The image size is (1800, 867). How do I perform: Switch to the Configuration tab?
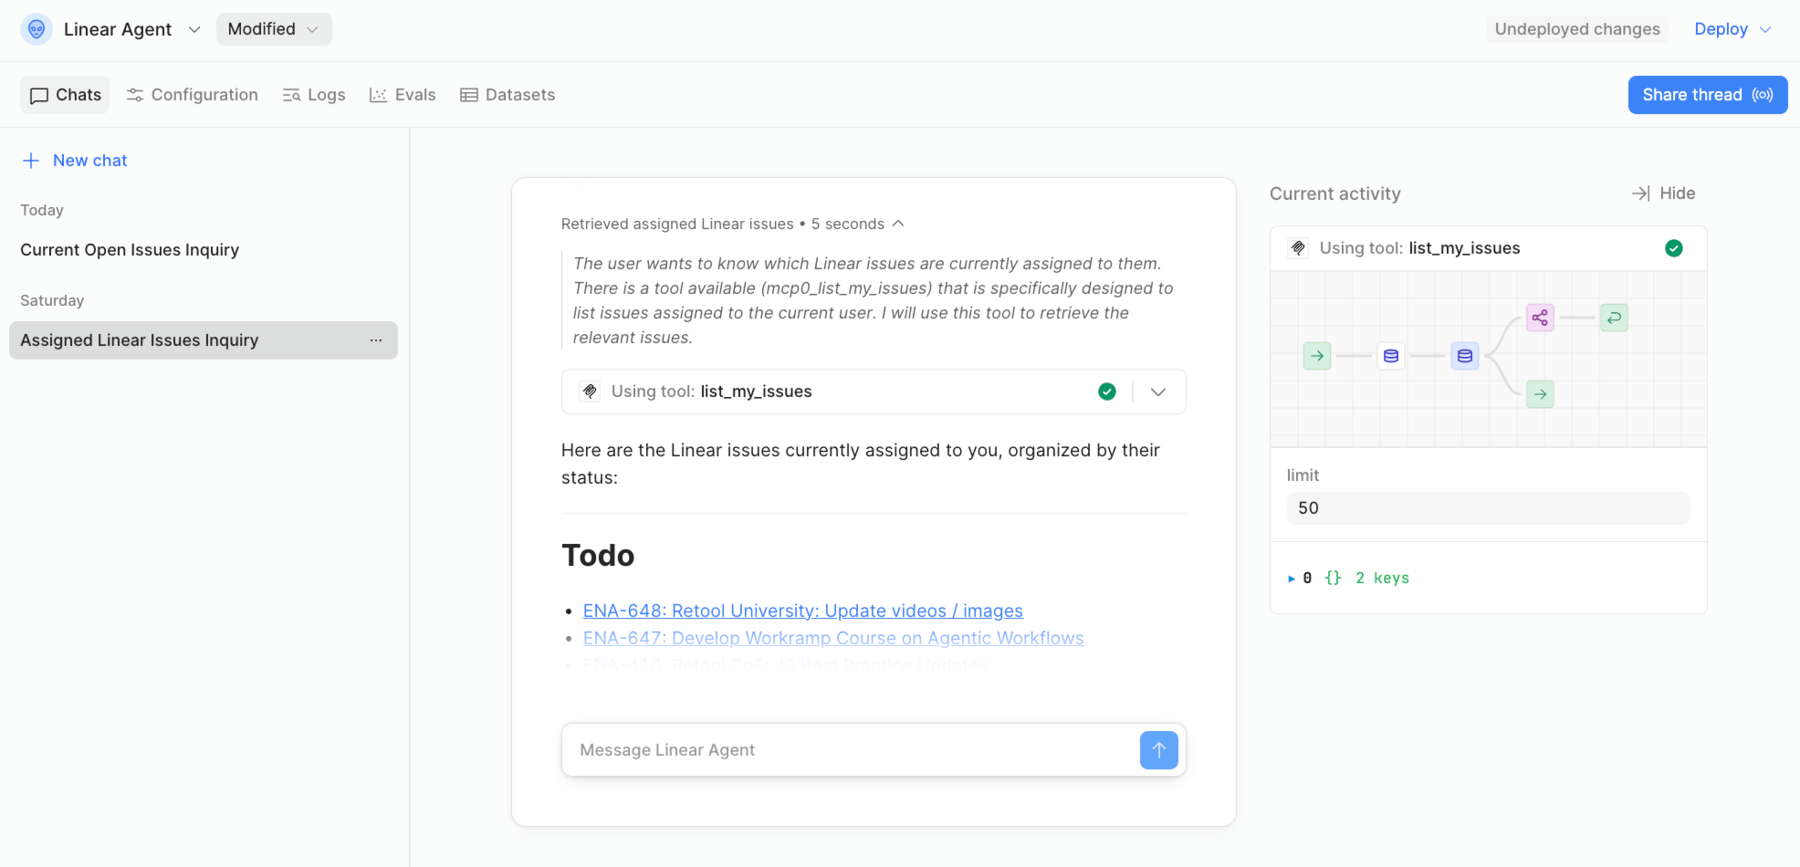point(192,95)
